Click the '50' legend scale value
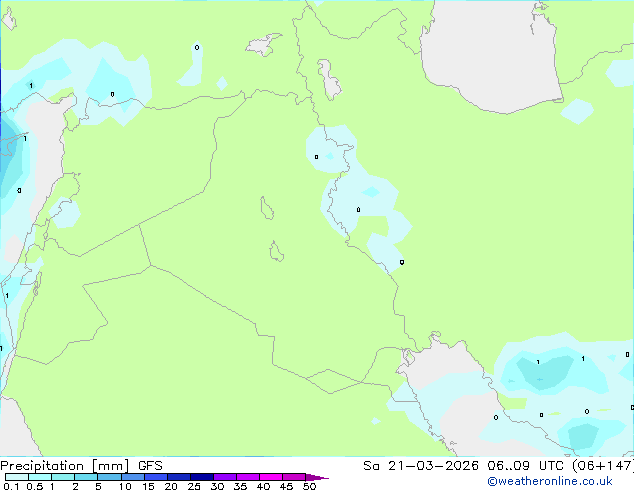Viewport: 634px width, 490px height. 309,486
